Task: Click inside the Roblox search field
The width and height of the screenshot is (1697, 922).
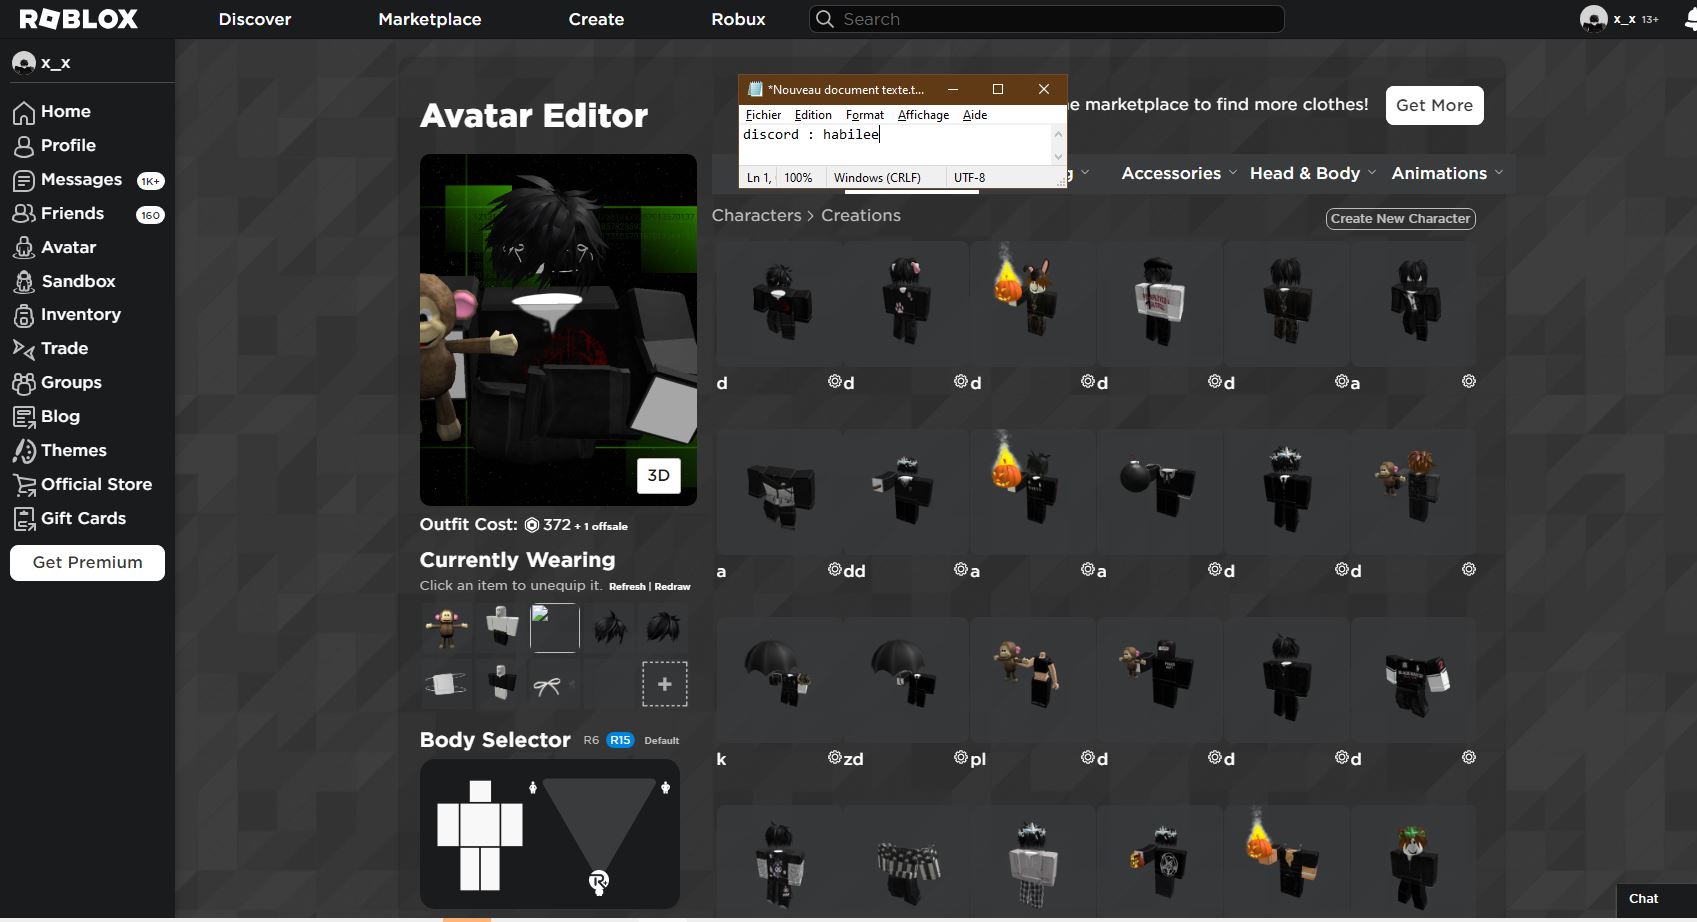Action: click(x=1046, y=18)
